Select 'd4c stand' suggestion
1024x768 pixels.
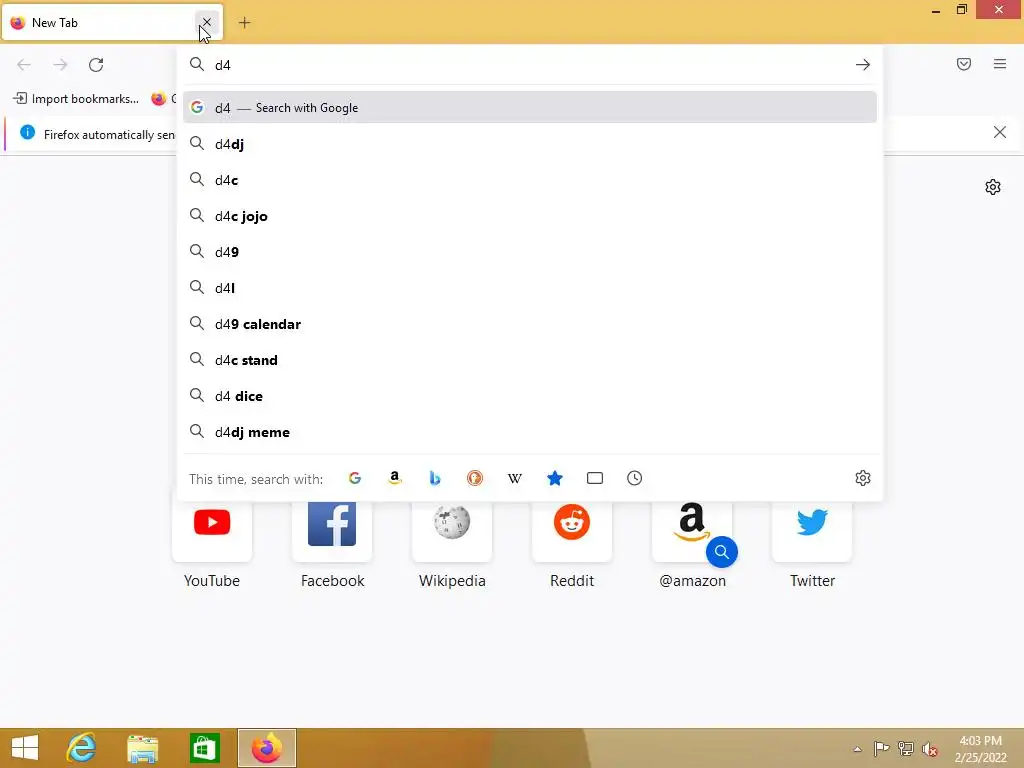click(x=530, y=360)
